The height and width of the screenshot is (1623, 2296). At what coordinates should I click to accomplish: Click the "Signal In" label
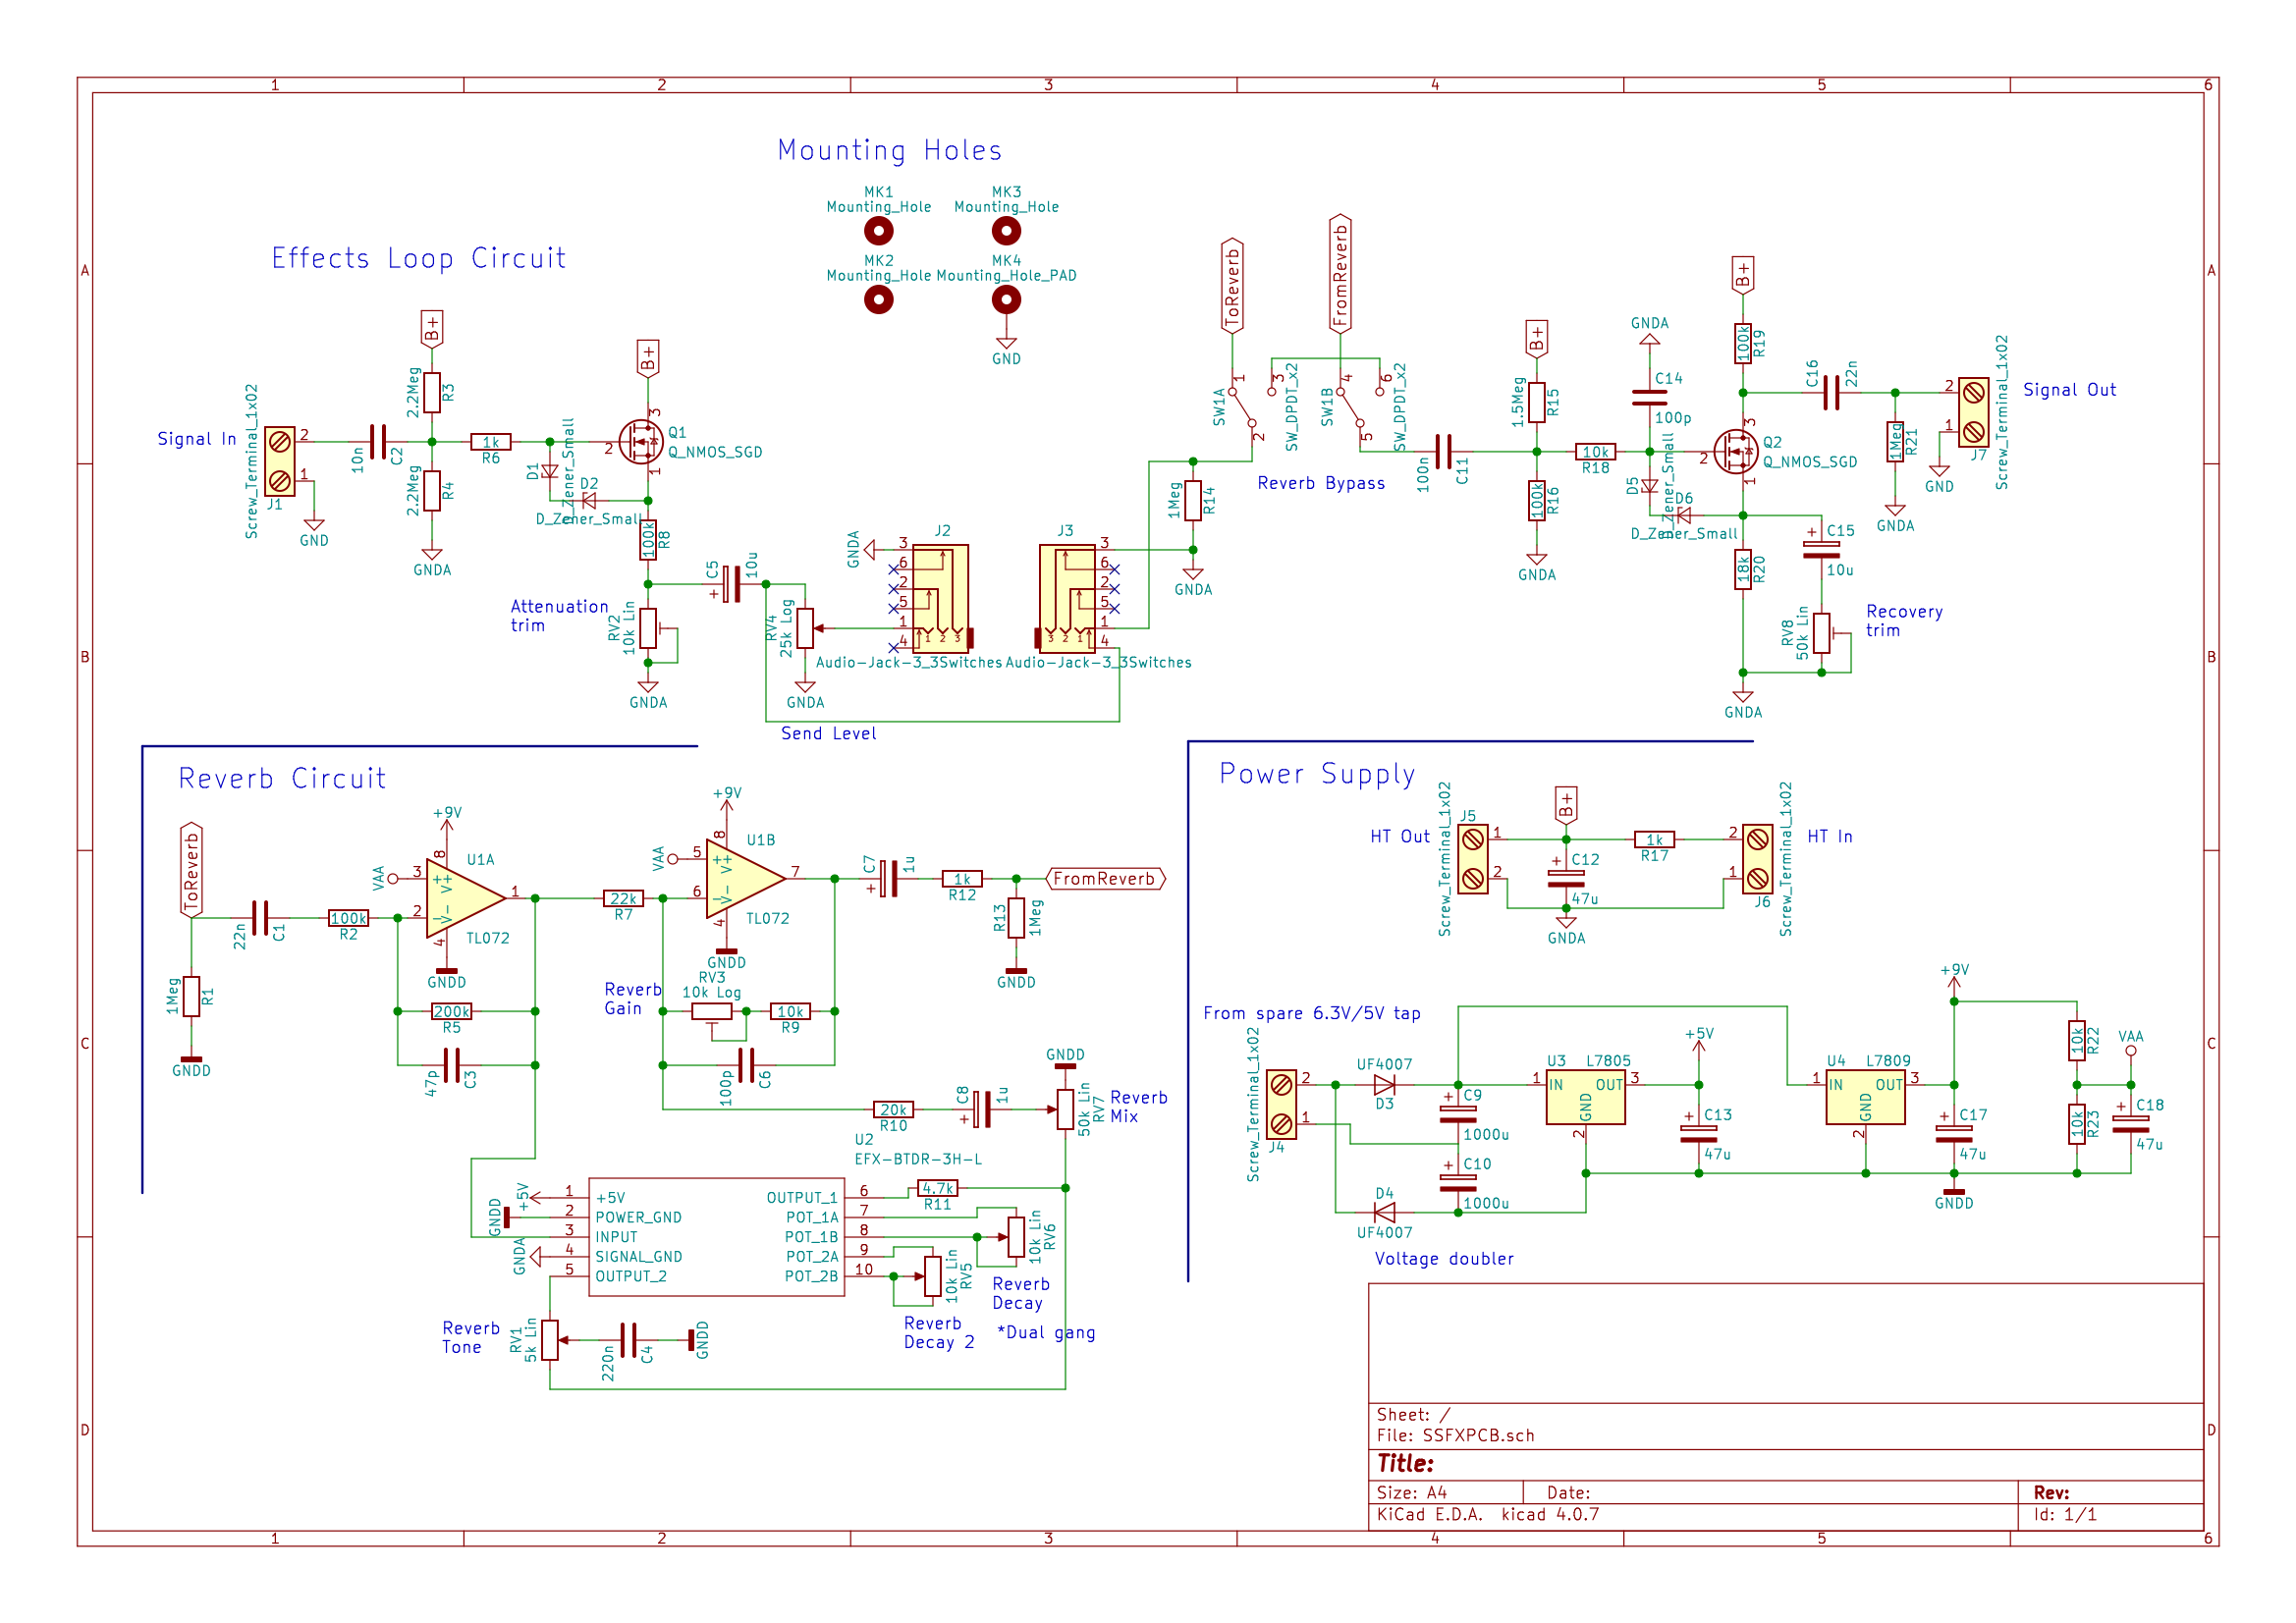point(197,439)
